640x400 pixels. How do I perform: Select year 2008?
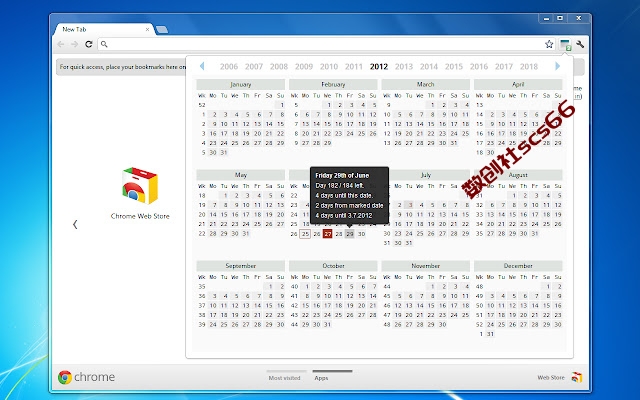279,67
